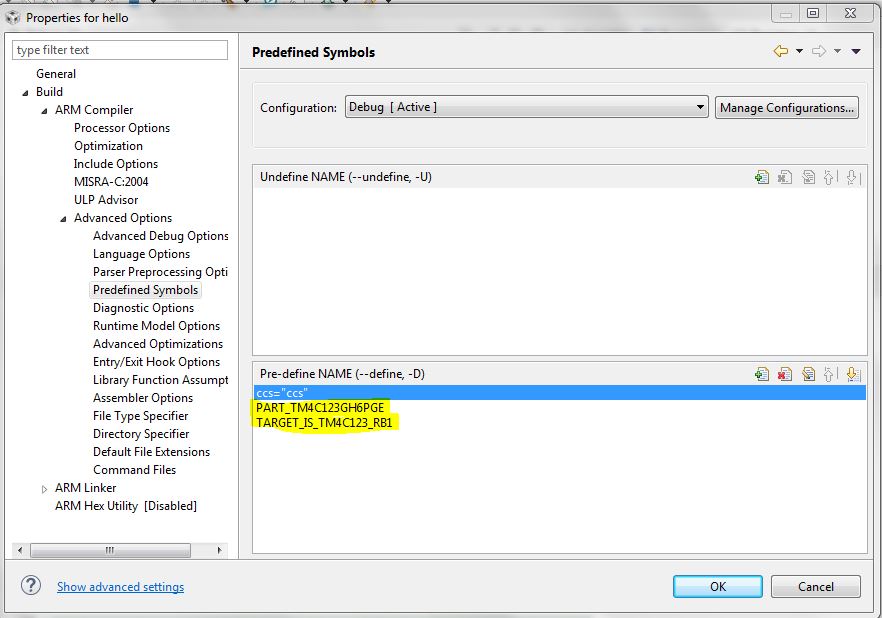The image size is (882, 618).
Task: Add a symbol to the Pre-define NAME list
Action: click(762, 374)
